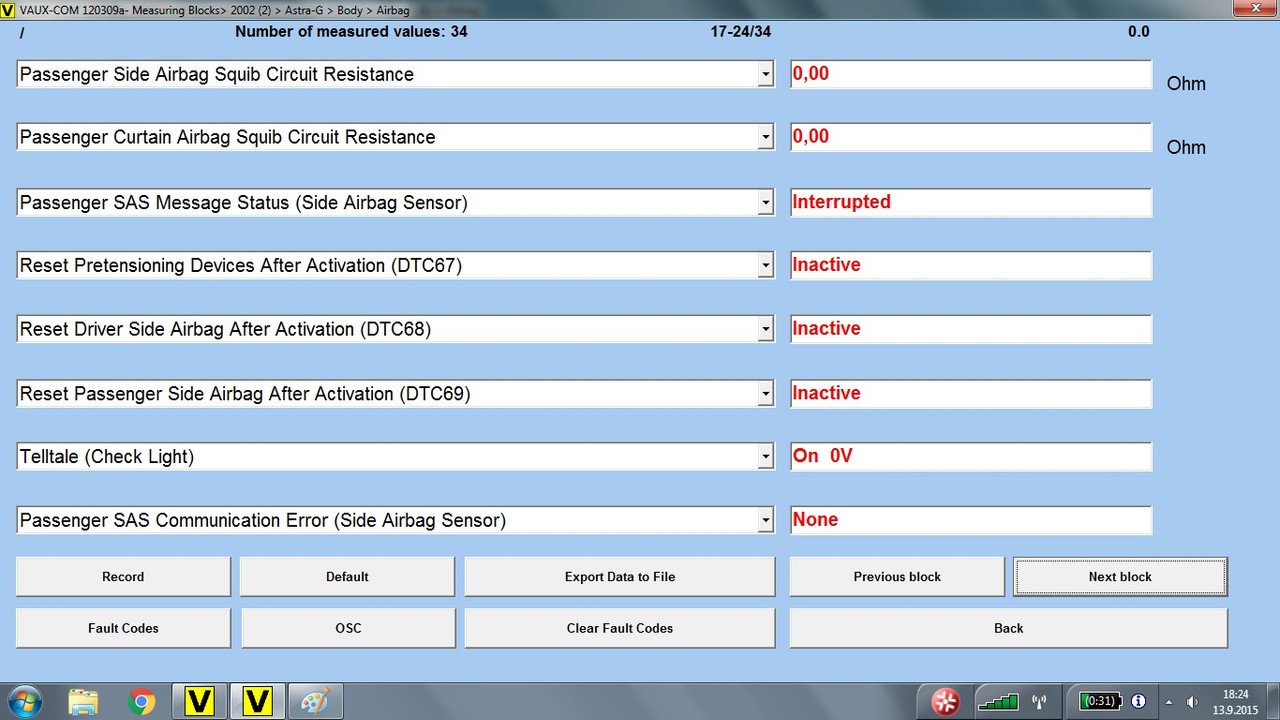Click the DTC68 Inactive value field
This screenshot has width=1280, height=720.
[971, 329]
